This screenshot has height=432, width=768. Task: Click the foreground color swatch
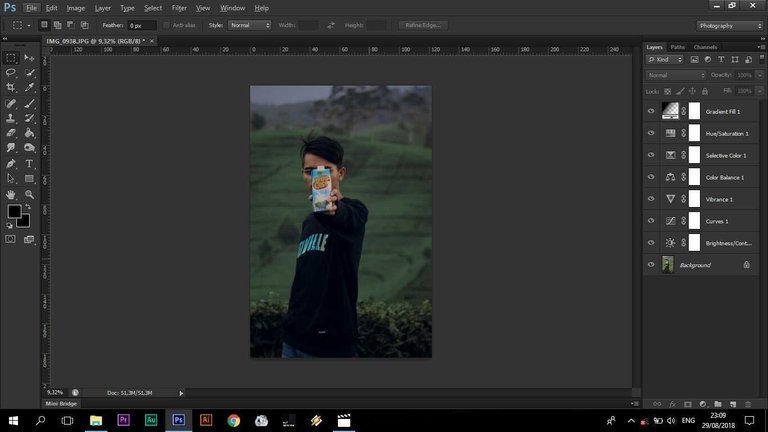pyautogui.click(x=14, y=211)
